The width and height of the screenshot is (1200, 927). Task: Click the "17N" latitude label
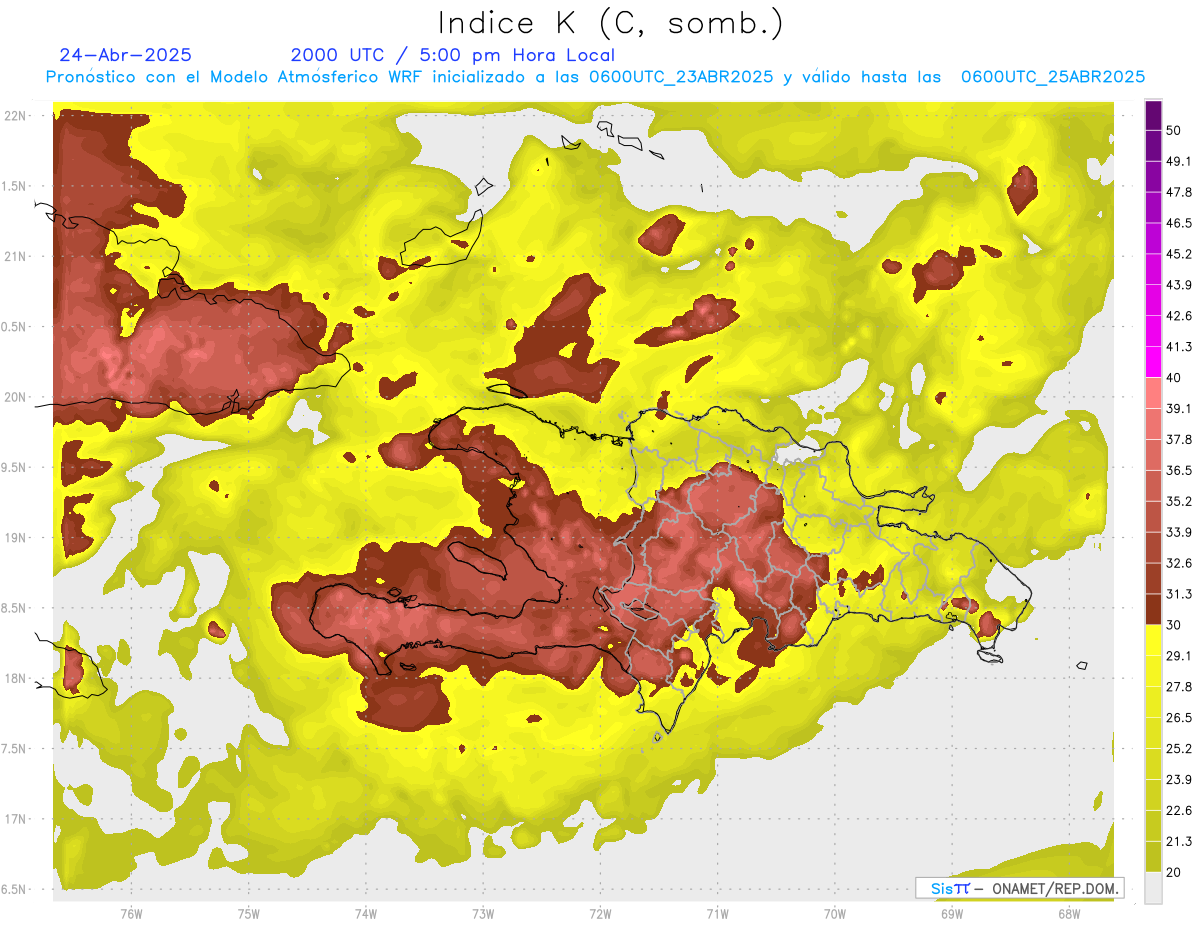pos(17,819)
